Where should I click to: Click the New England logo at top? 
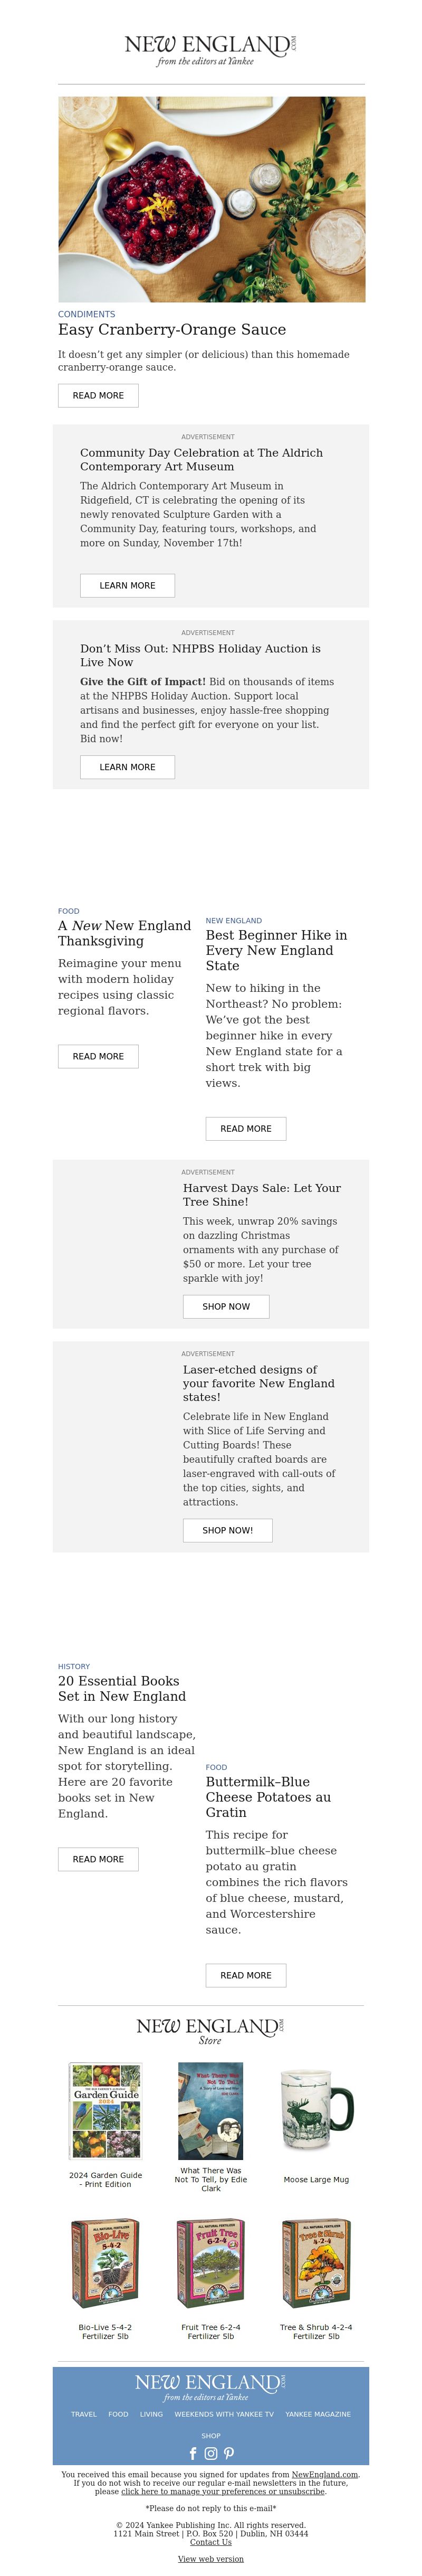[211, 50]
